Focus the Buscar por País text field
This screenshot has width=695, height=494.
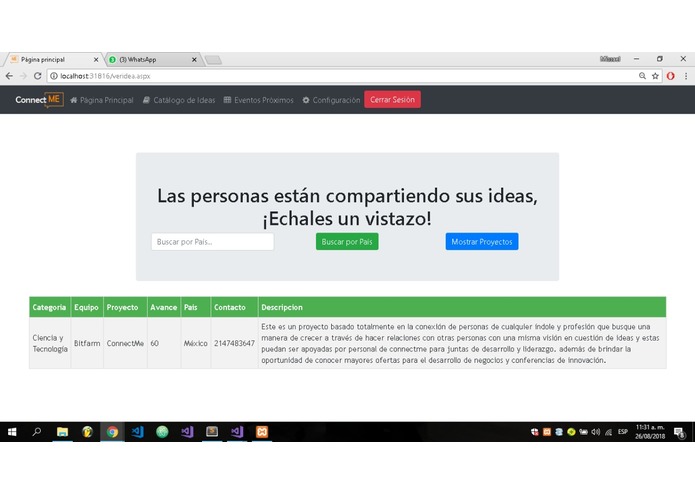pos(212,242)
